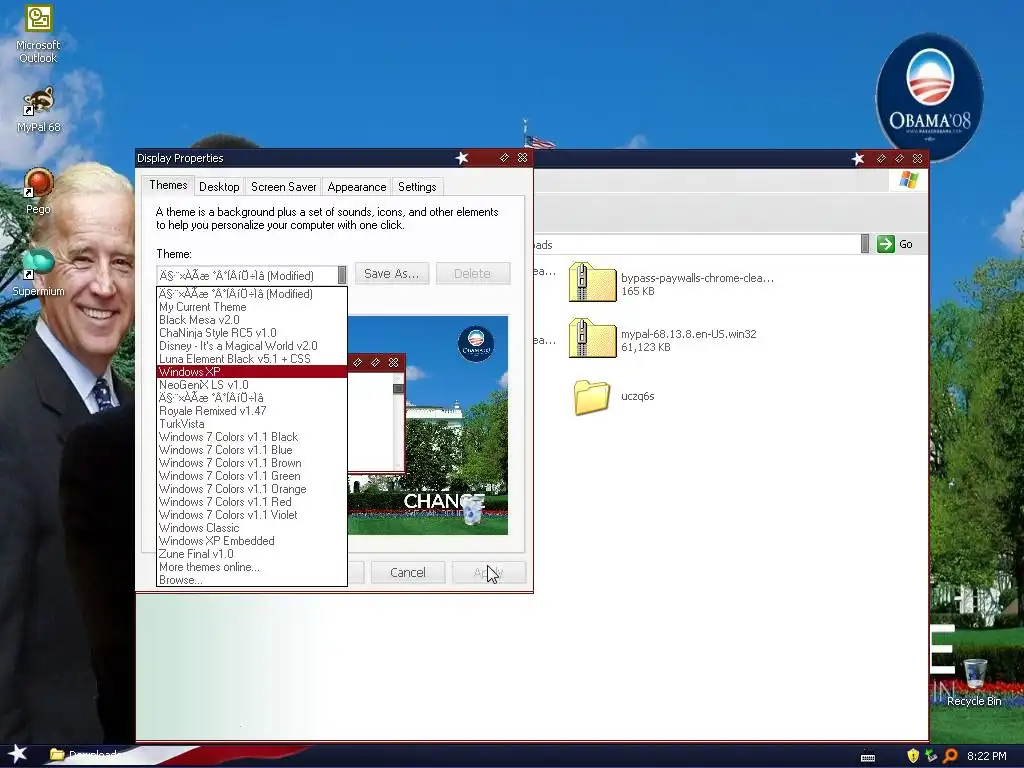The width and height of the screenshot is (1024, 768).
Task: Click the Windows flag logo in Explorer
Action: pyautogui.click(x=908, y=180)
